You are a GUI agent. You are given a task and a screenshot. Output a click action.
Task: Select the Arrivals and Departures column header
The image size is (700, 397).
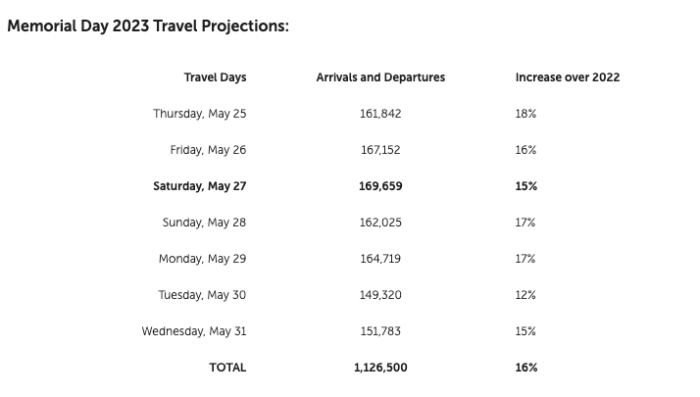point(380,77)
